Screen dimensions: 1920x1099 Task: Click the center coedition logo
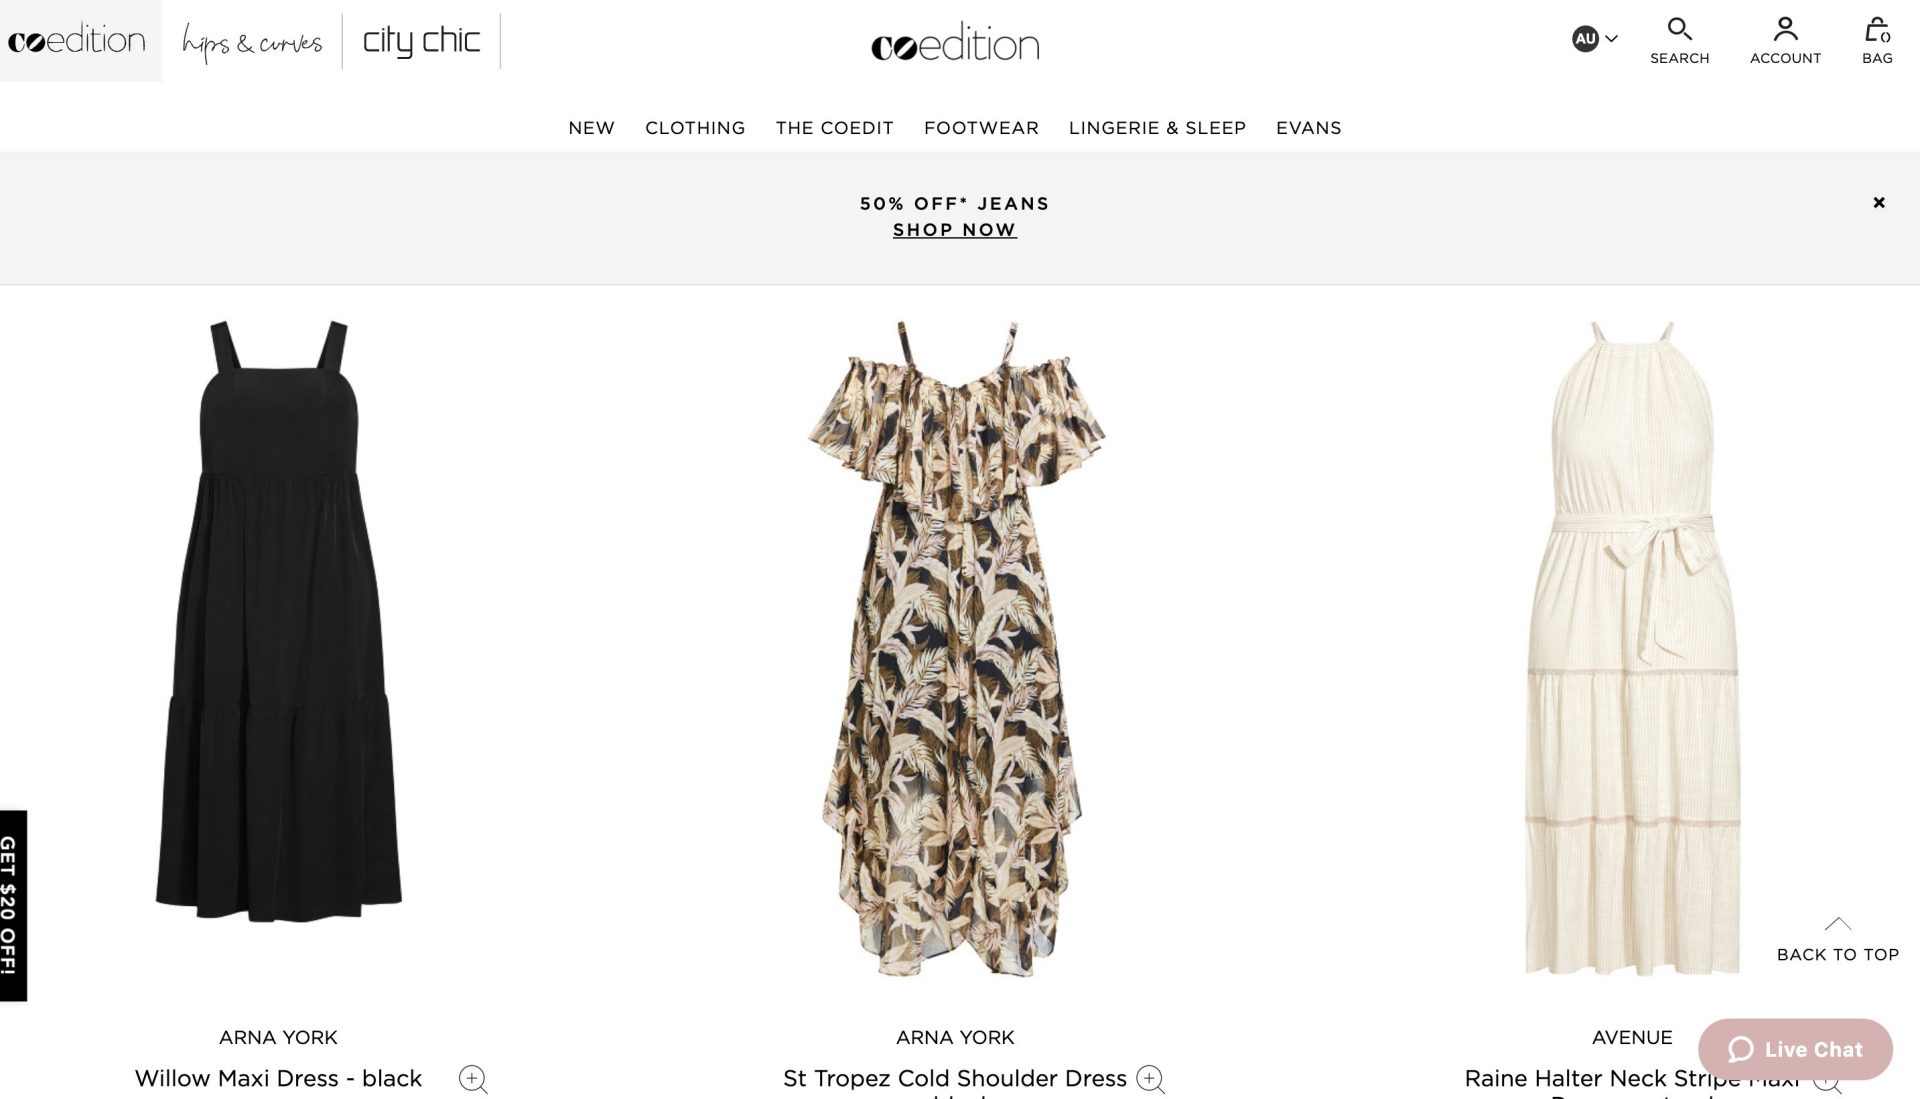click(x=955, y=44)
